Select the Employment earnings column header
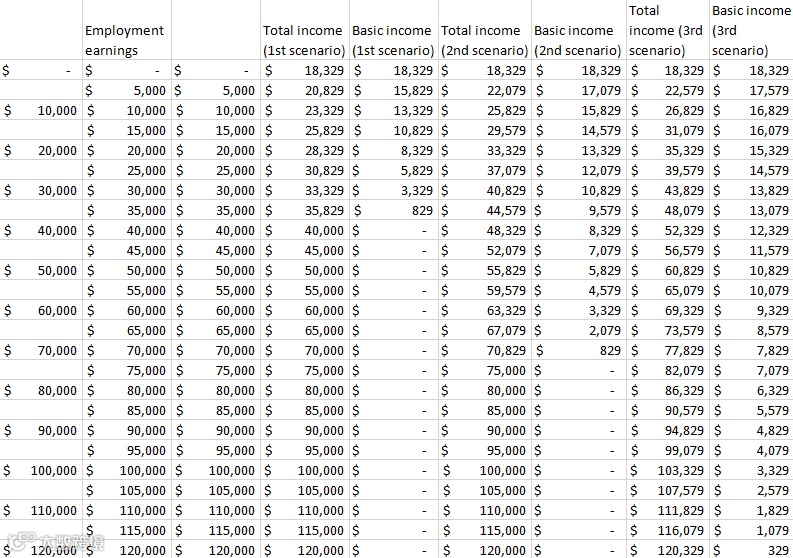 click(124, 40)
